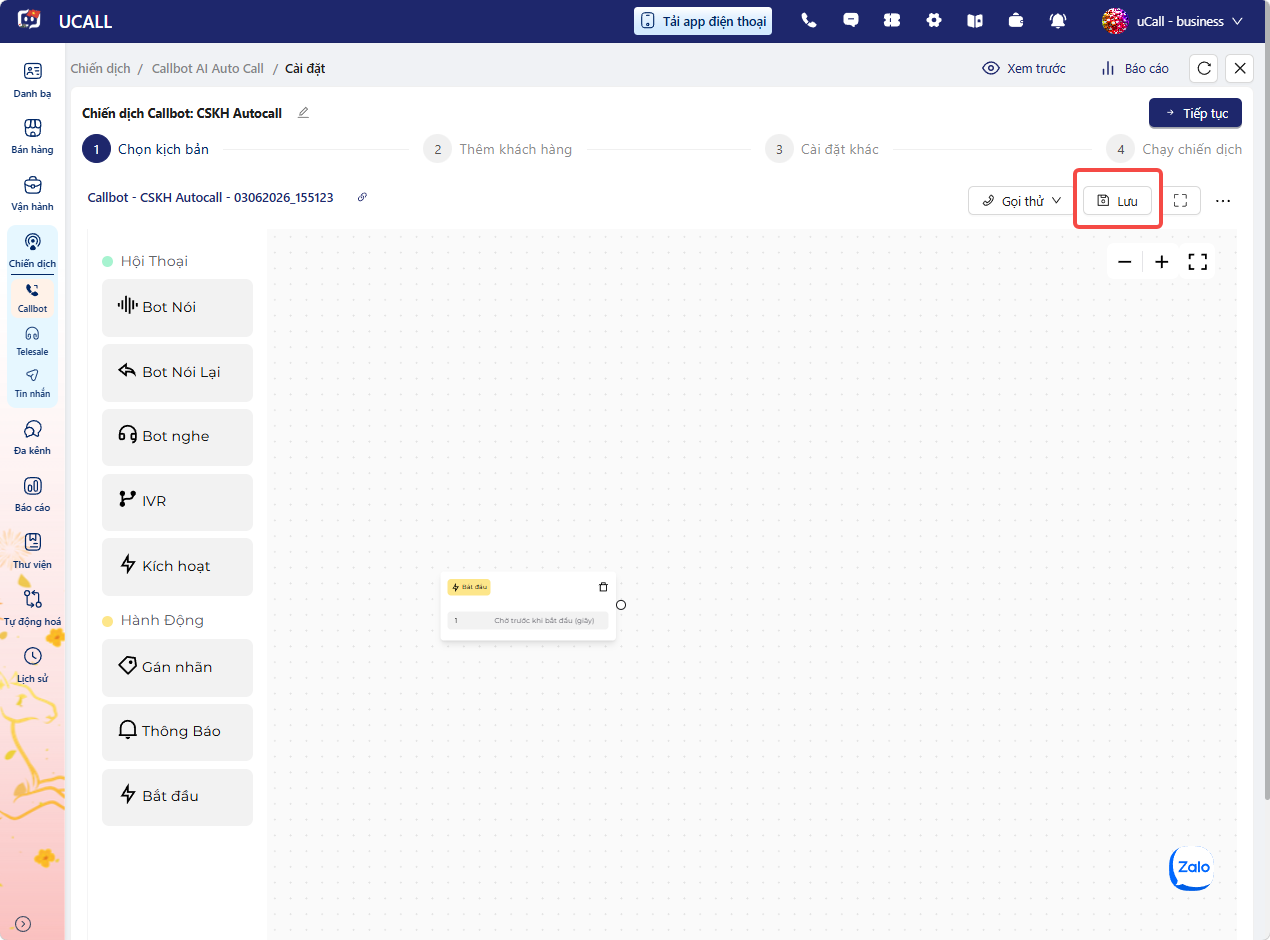This screenshot has height=940, width=1270.
Task: Click the Hội Thoại section heading
Action: click(154, 261)
